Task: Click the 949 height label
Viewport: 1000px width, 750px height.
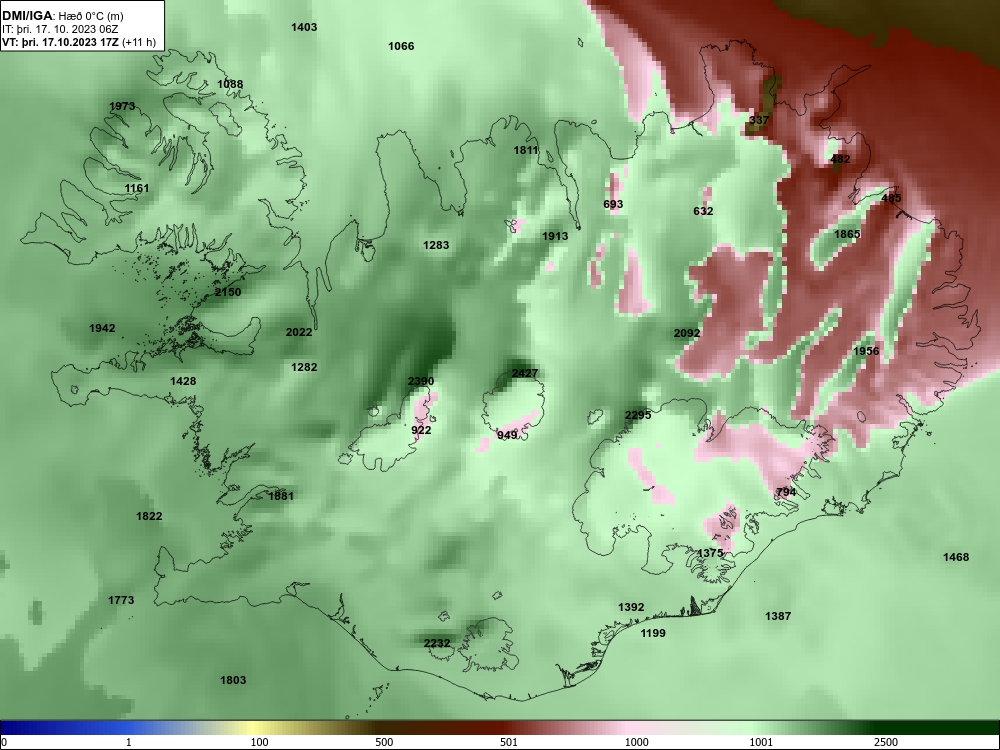Action: click(507, 436)
